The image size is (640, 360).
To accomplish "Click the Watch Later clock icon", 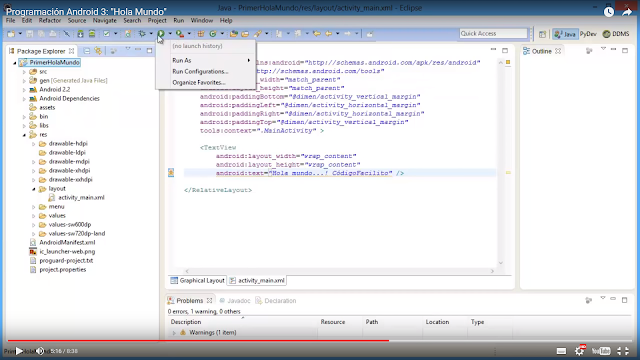I will coord(609,12).
